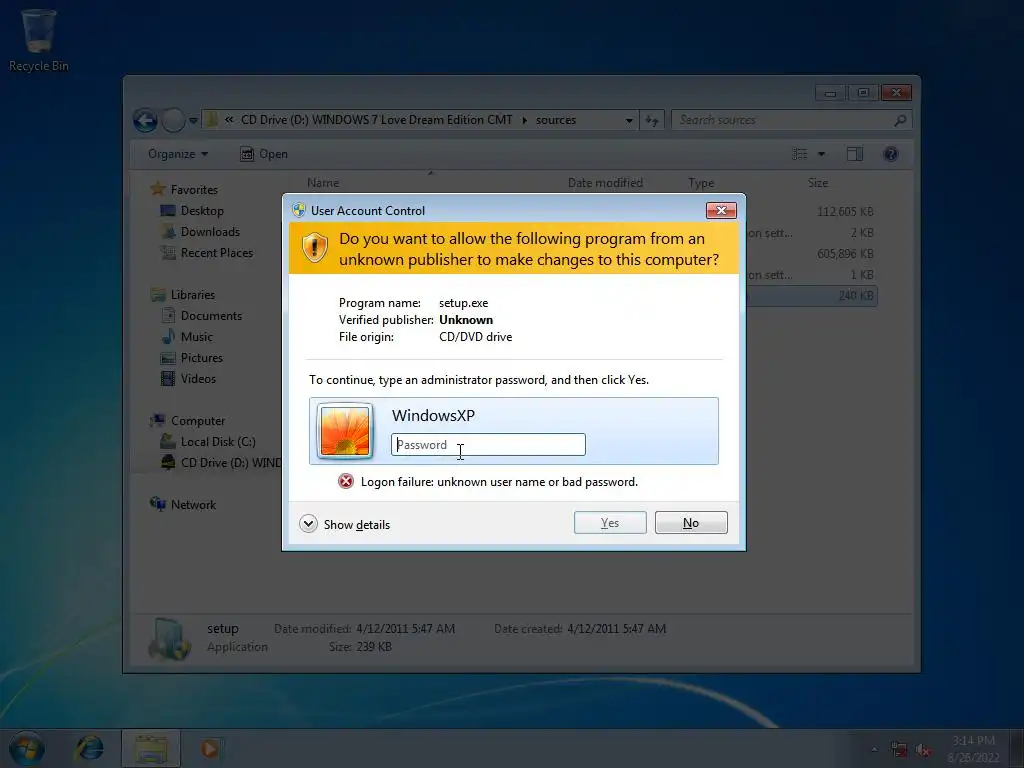Close the sources Explorer window
The image size is (1024, 768).
pos(896,93)
